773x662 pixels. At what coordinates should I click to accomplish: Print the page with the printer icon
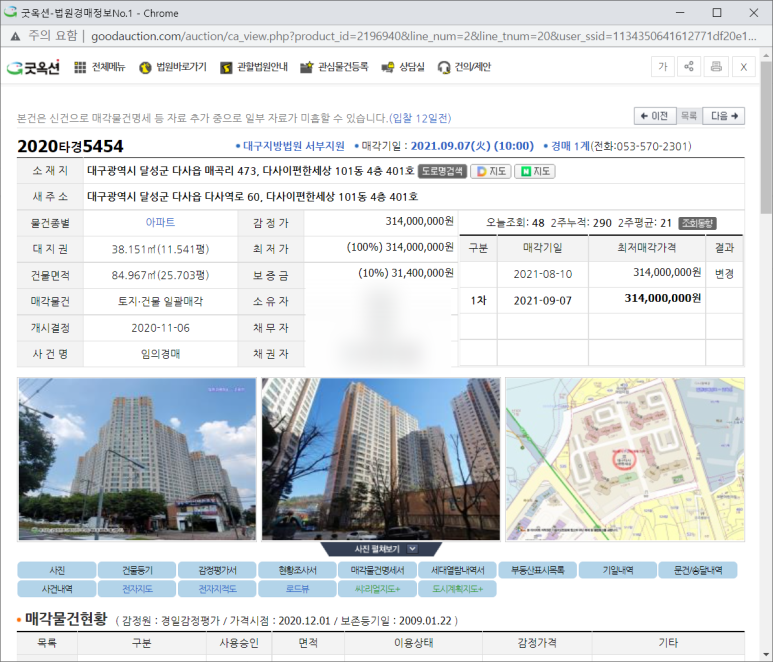(x=715, y=67)
